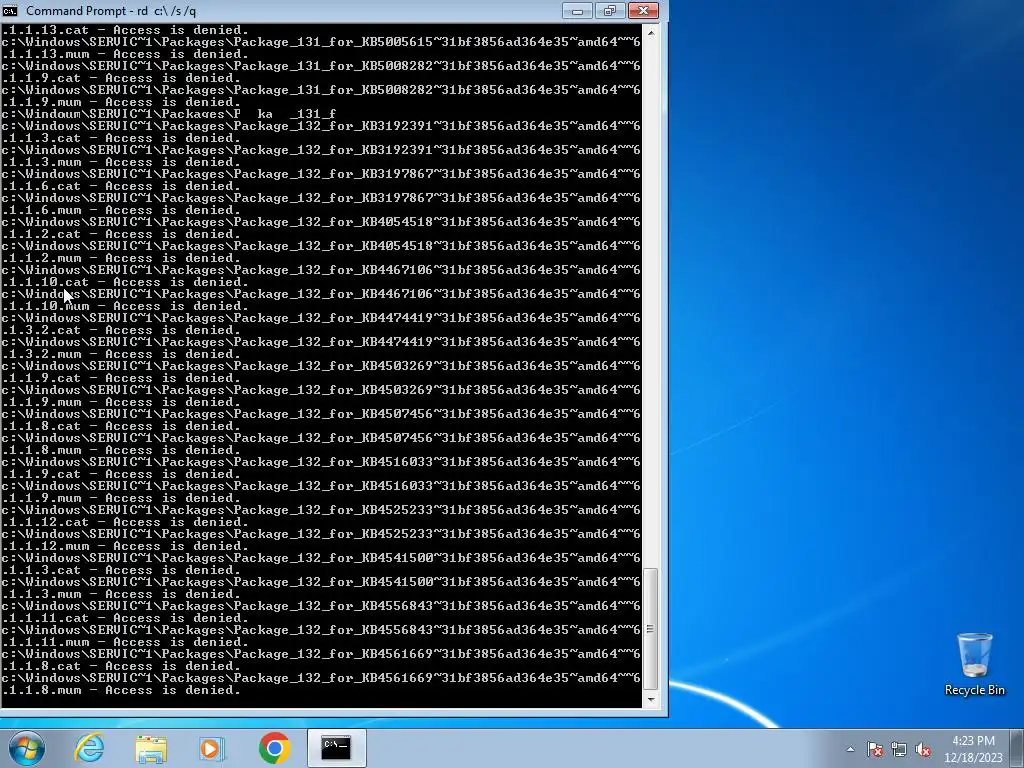Click the '.1.3.2.cat - Access is denied' line

click(x=121, y=330)
